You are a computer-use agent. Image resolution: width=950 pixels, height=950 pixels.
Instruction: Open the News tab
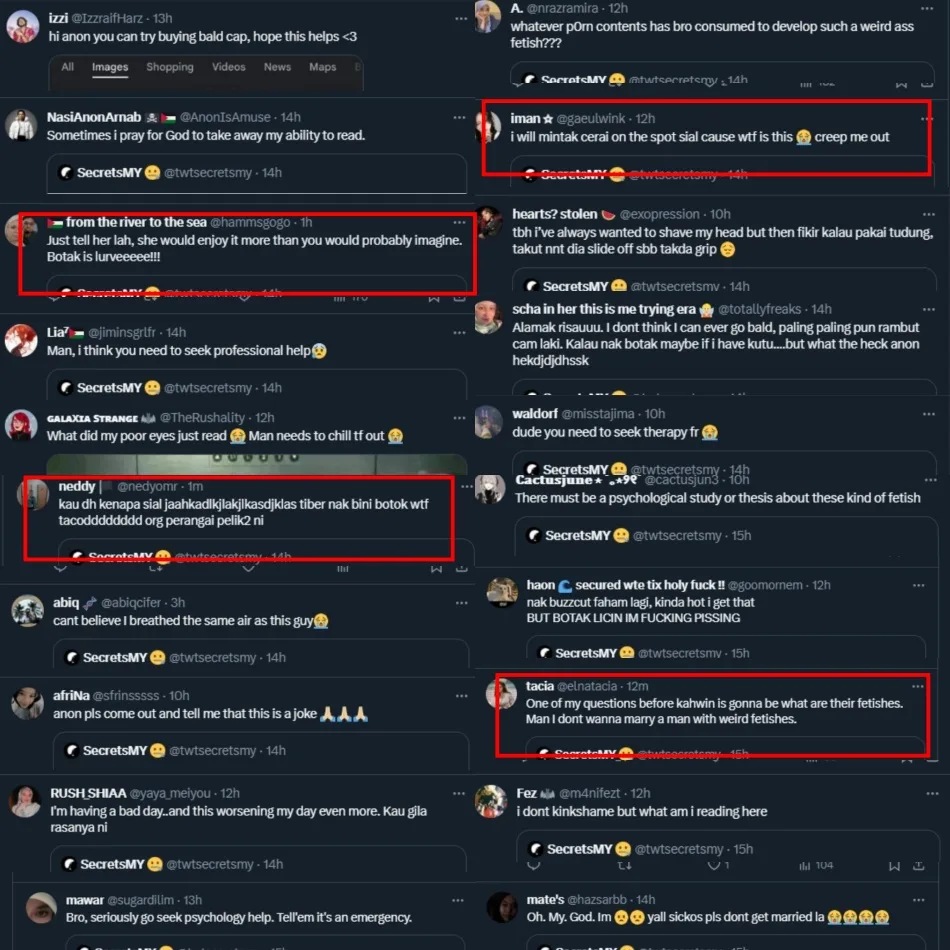(x=277, y=67)
